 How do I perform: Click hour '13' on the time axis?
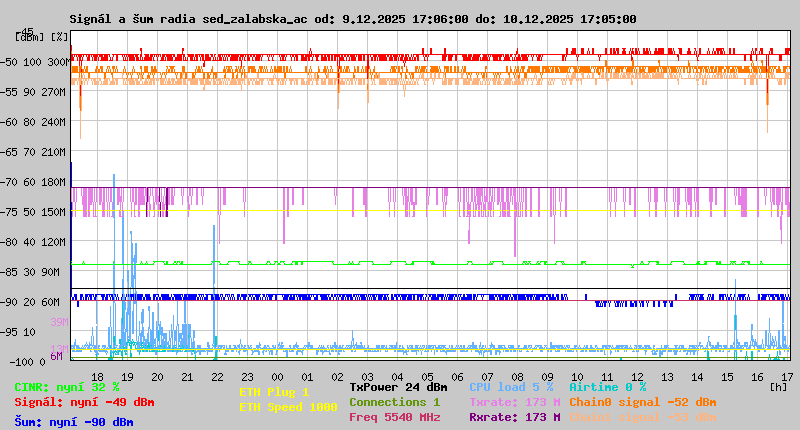pos(667,377)
